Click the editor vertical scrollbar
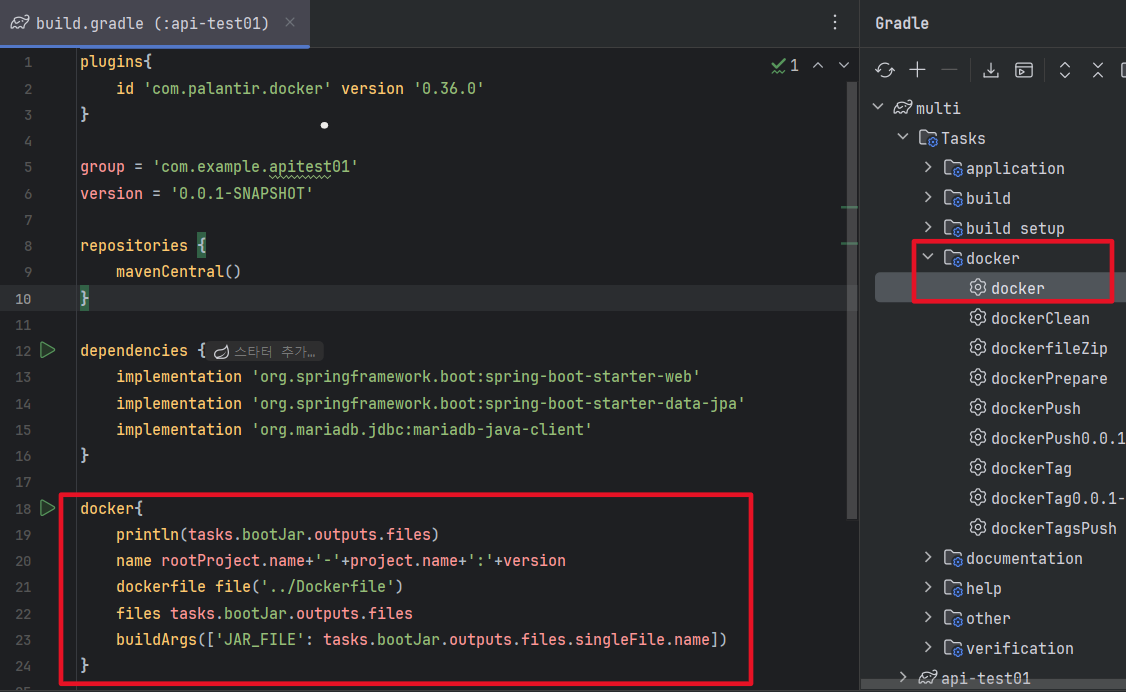The width and height of the screenshot is (1126, 692). click(x=852, y=300)
